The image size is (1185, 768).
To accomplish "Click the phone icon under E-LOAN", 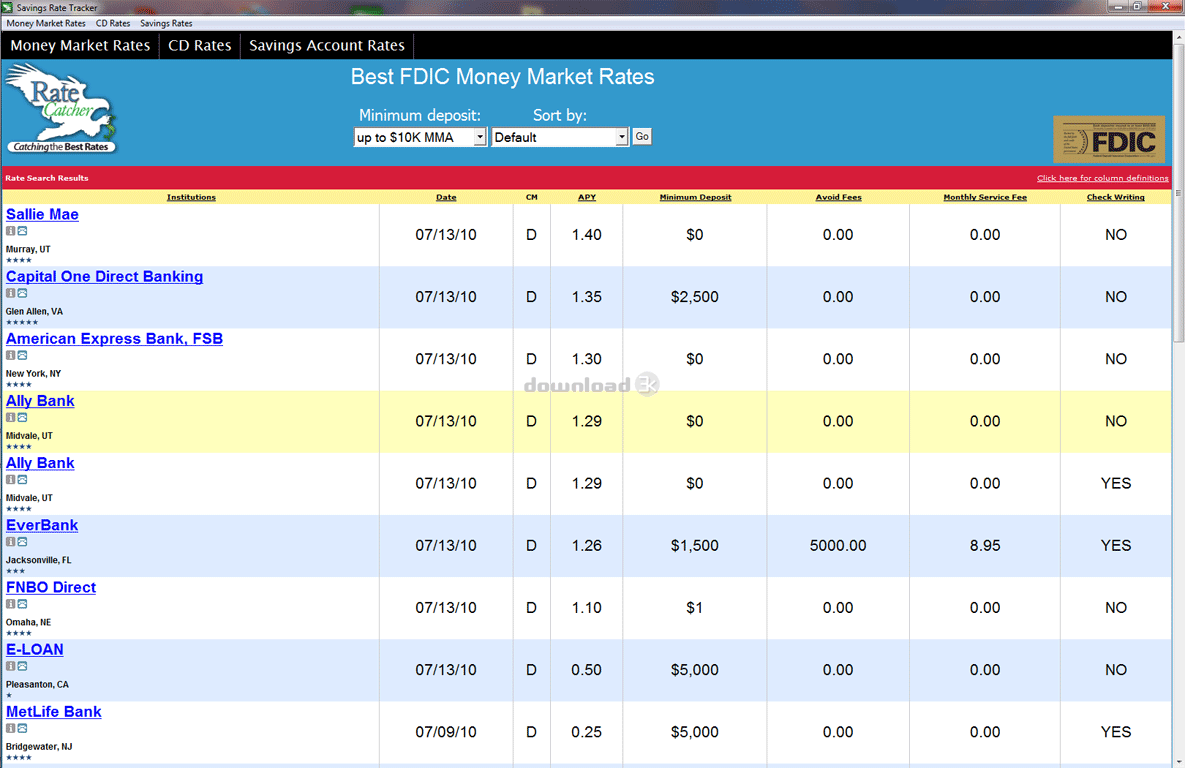I will click(x=23, y=666).
